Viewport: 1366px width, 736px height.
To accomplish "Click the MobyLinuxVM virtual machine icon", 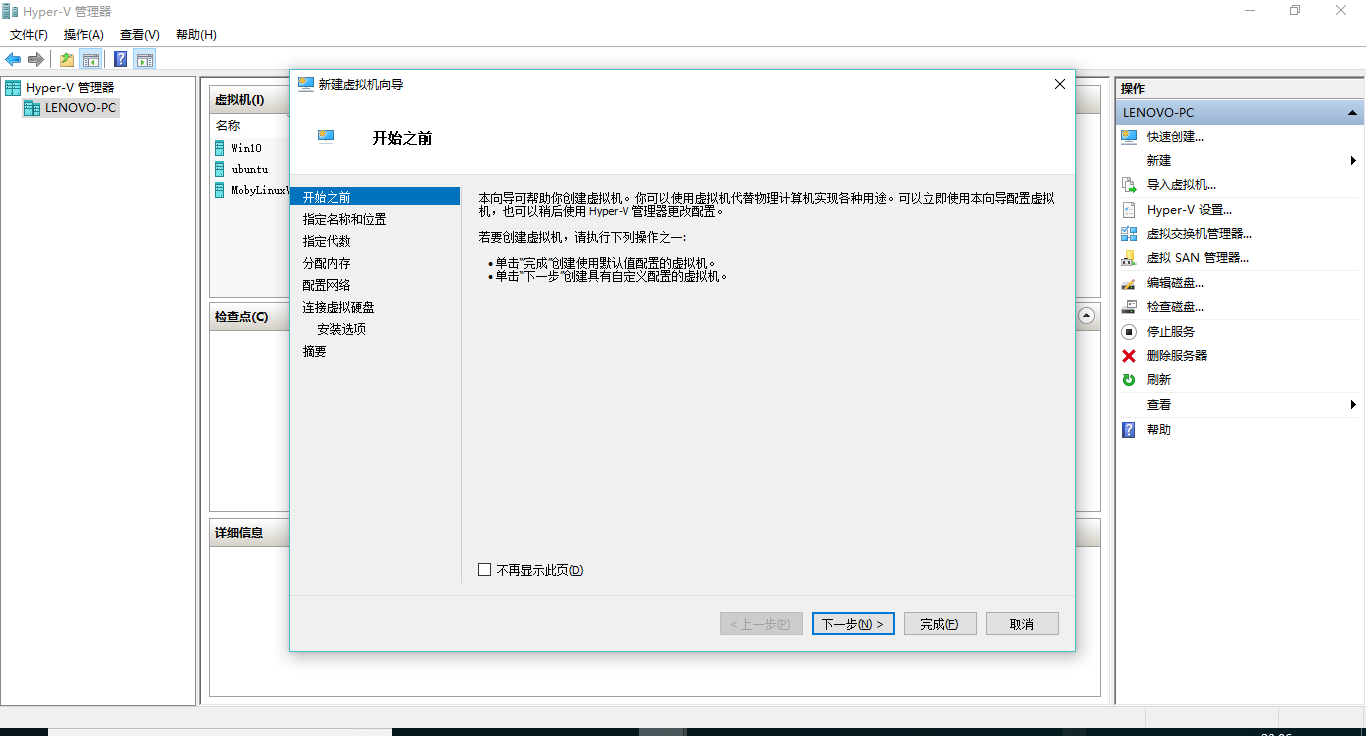I will 220,190.
